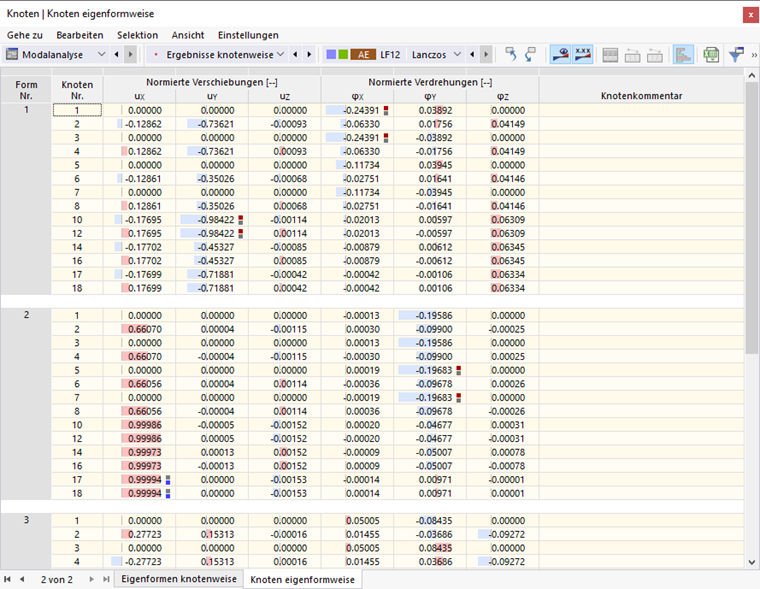760x589 pixels.
Task: Click the purple load case color square
Action: (x=331, y=54)
